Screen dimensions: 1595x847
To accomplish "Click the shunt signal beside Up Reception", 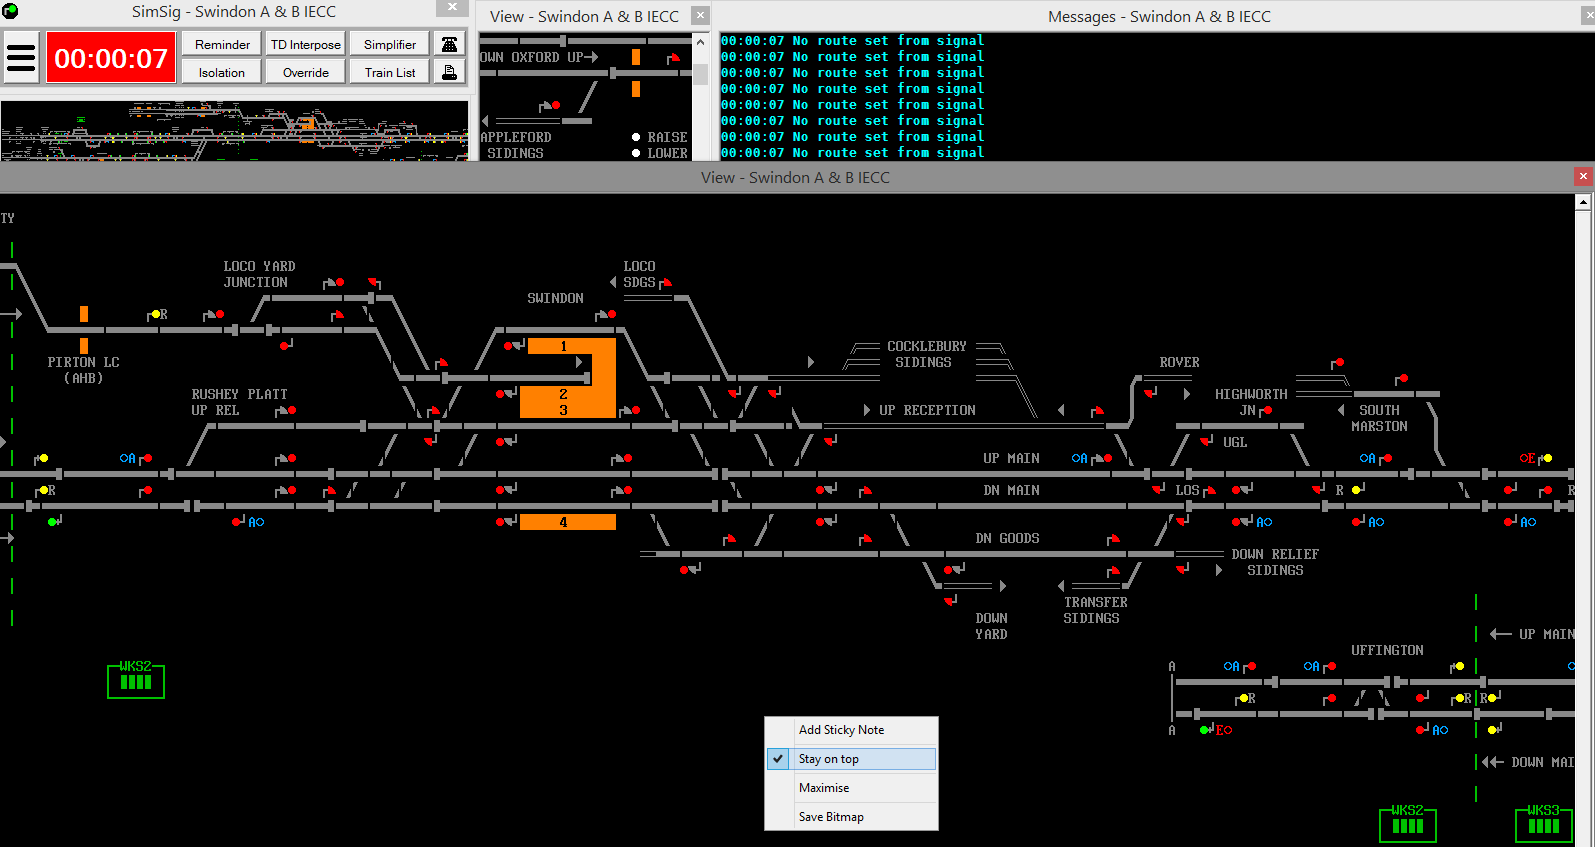I will coord(1097,411).
